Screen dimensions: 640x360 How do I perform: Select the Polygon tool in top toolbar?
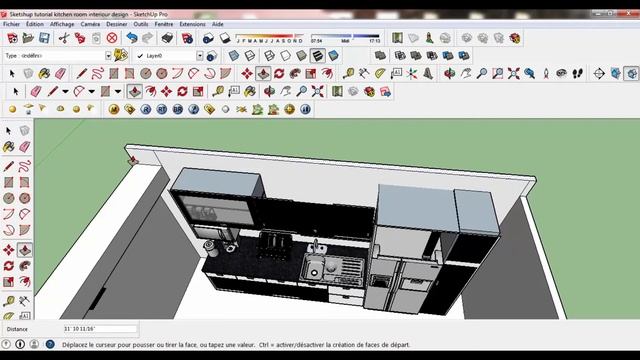click(x=162, y=73)
